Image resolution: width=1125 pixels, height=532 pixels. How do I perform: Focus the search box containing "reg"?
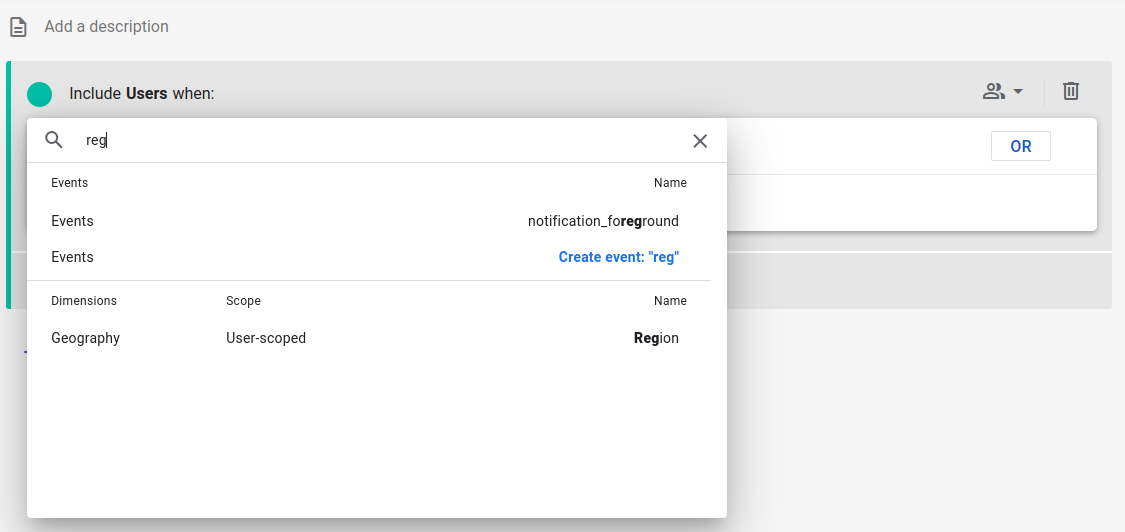coord(380,141)
